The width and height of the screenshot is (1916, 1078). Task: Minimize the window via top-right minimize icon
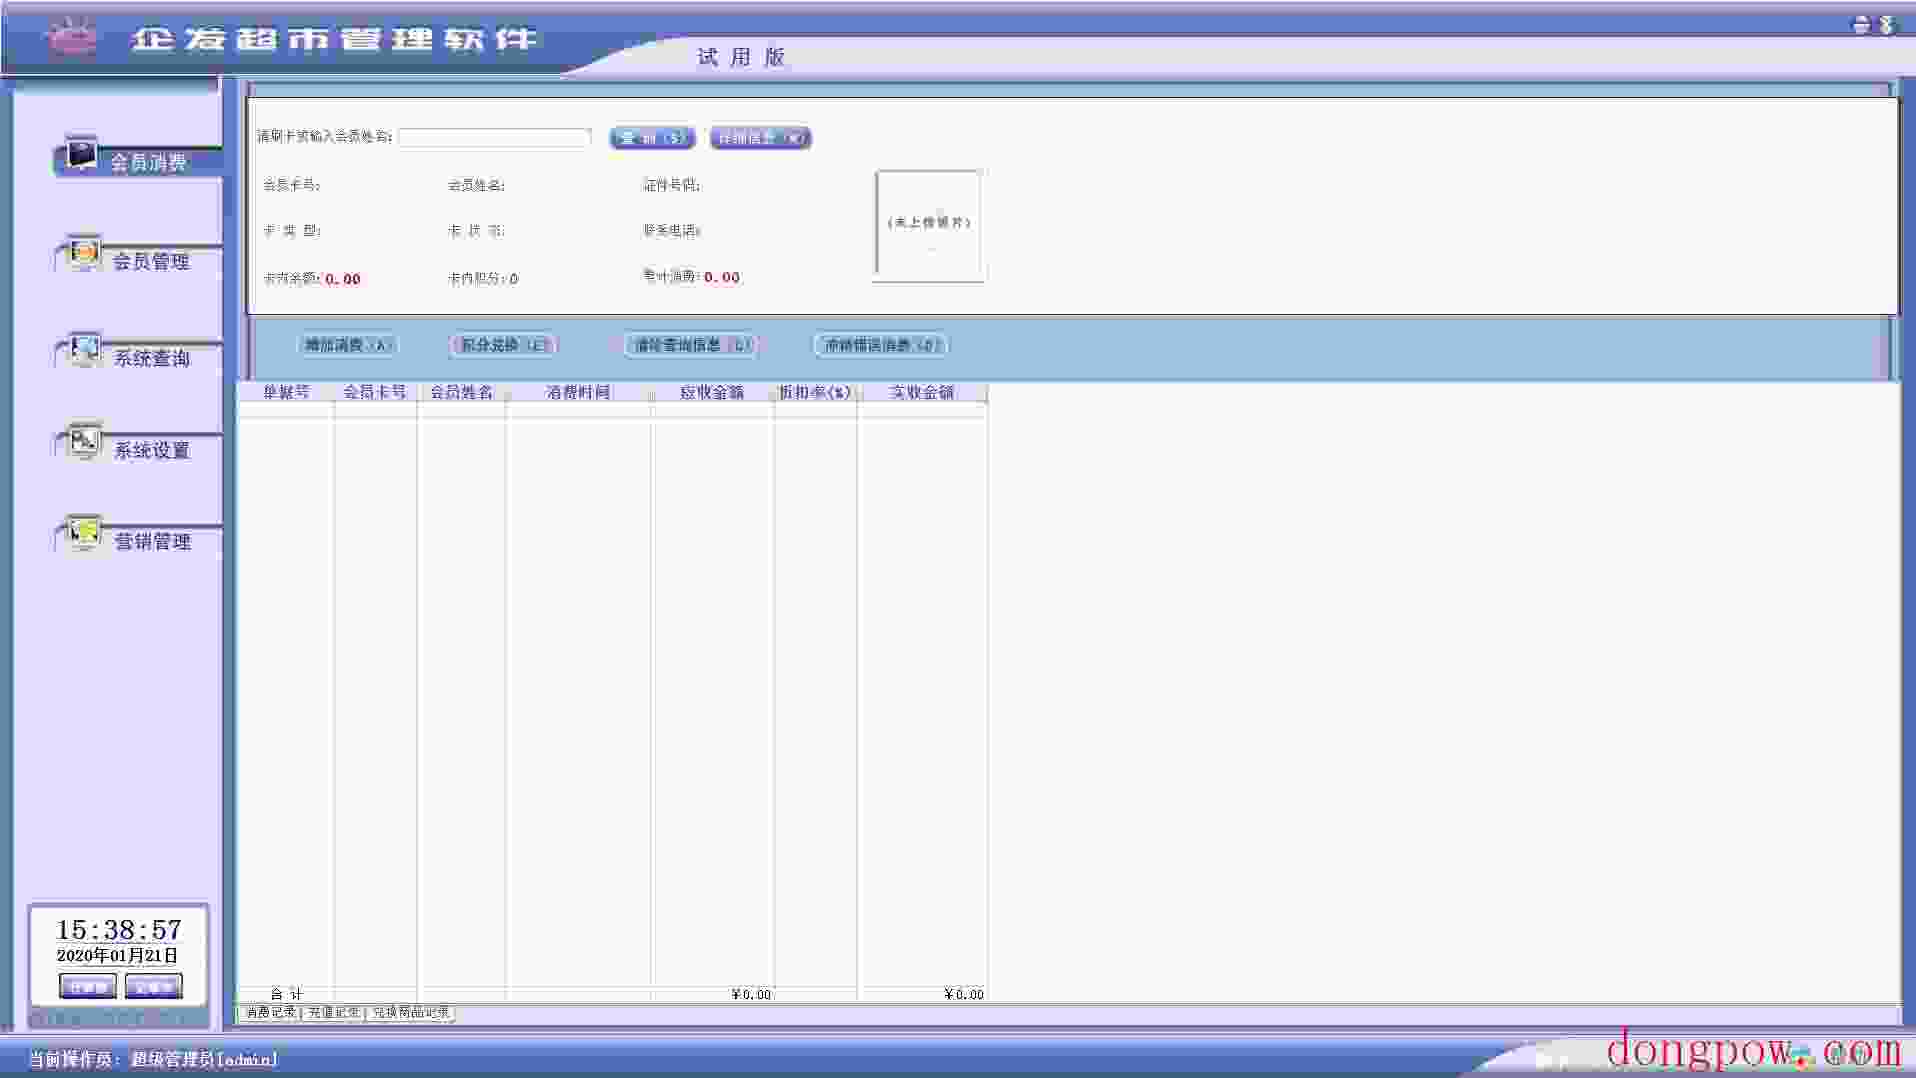tap(1861, 25)
